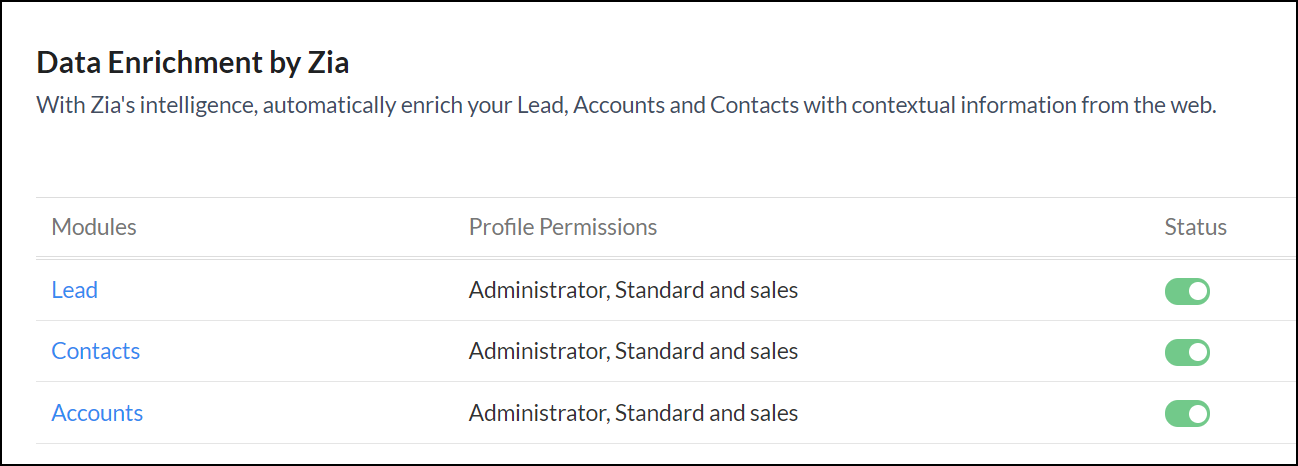Click the Profile Permissions column header
The image size is (1298, 466).
pyautogui.click(x=563, y=227)
